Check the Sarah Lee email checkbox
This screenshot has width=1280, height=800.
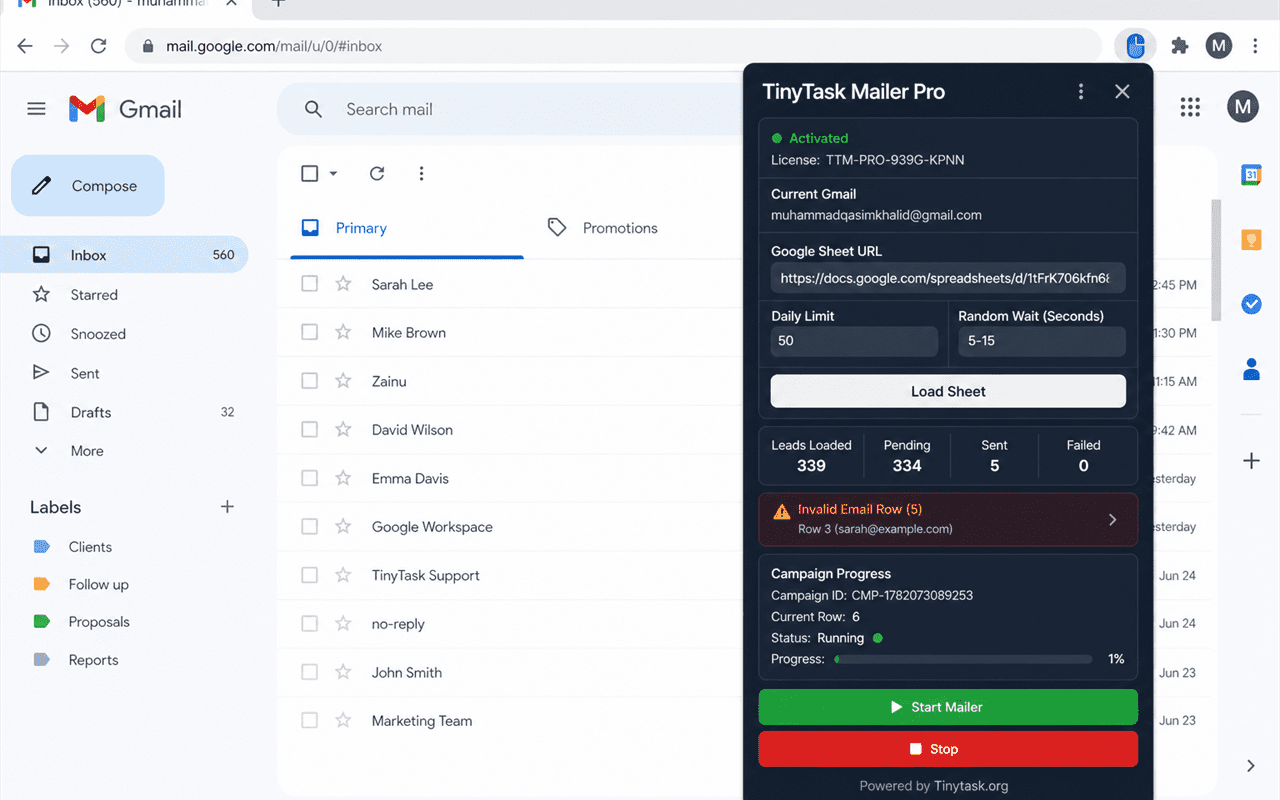pos(310,284)
